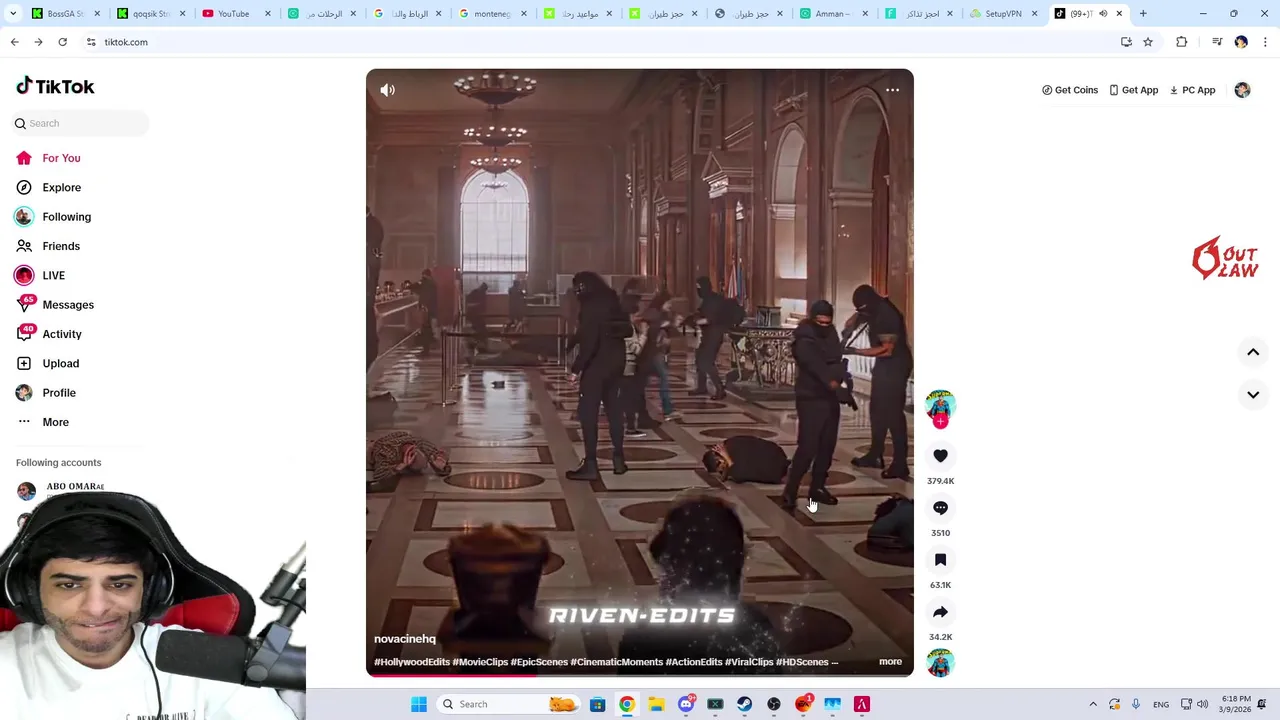Open Steam from the taskbar

[744, 704]
